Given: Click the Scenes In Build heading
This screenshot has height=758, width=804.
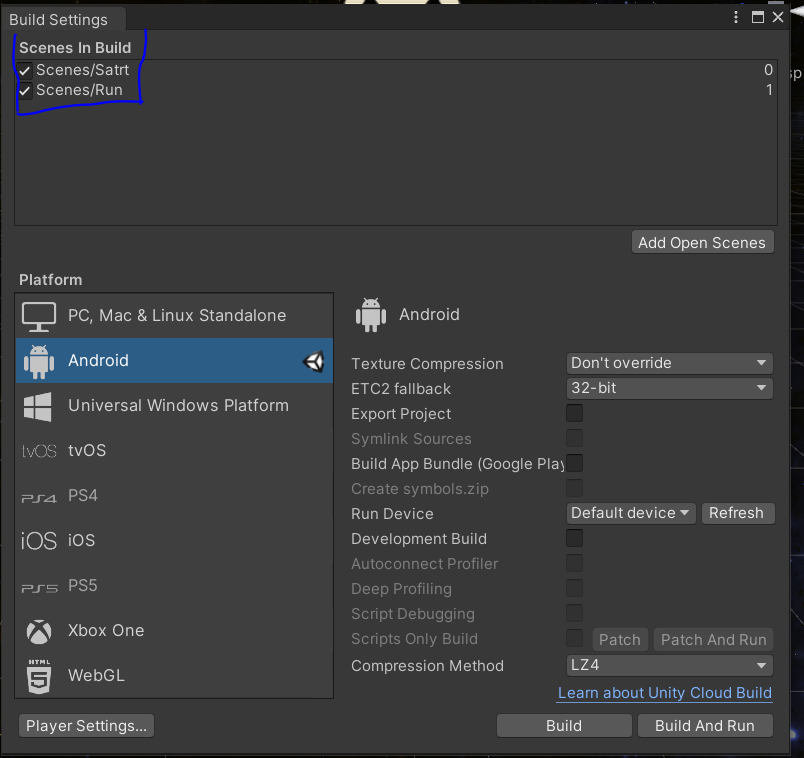Looking at the screenshot, I should pos(75,48).
